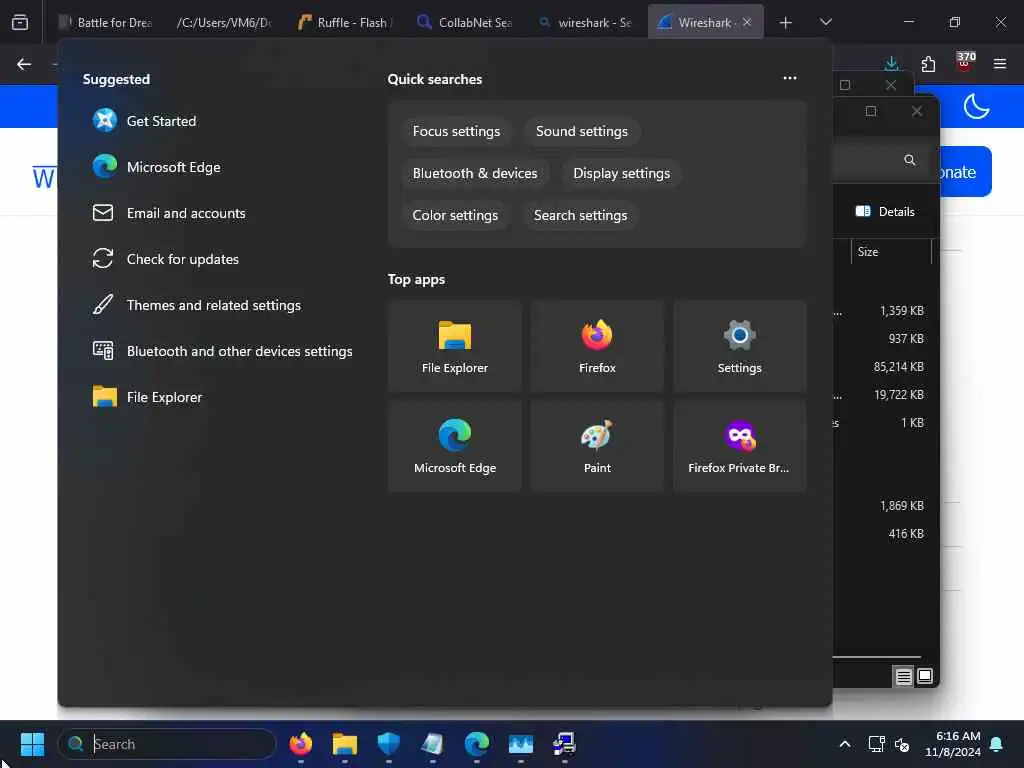The height and width of the screenshot is (768, 1024).
Task: Switch File Explorer to details view icon
Action: [x=903, y=677]
